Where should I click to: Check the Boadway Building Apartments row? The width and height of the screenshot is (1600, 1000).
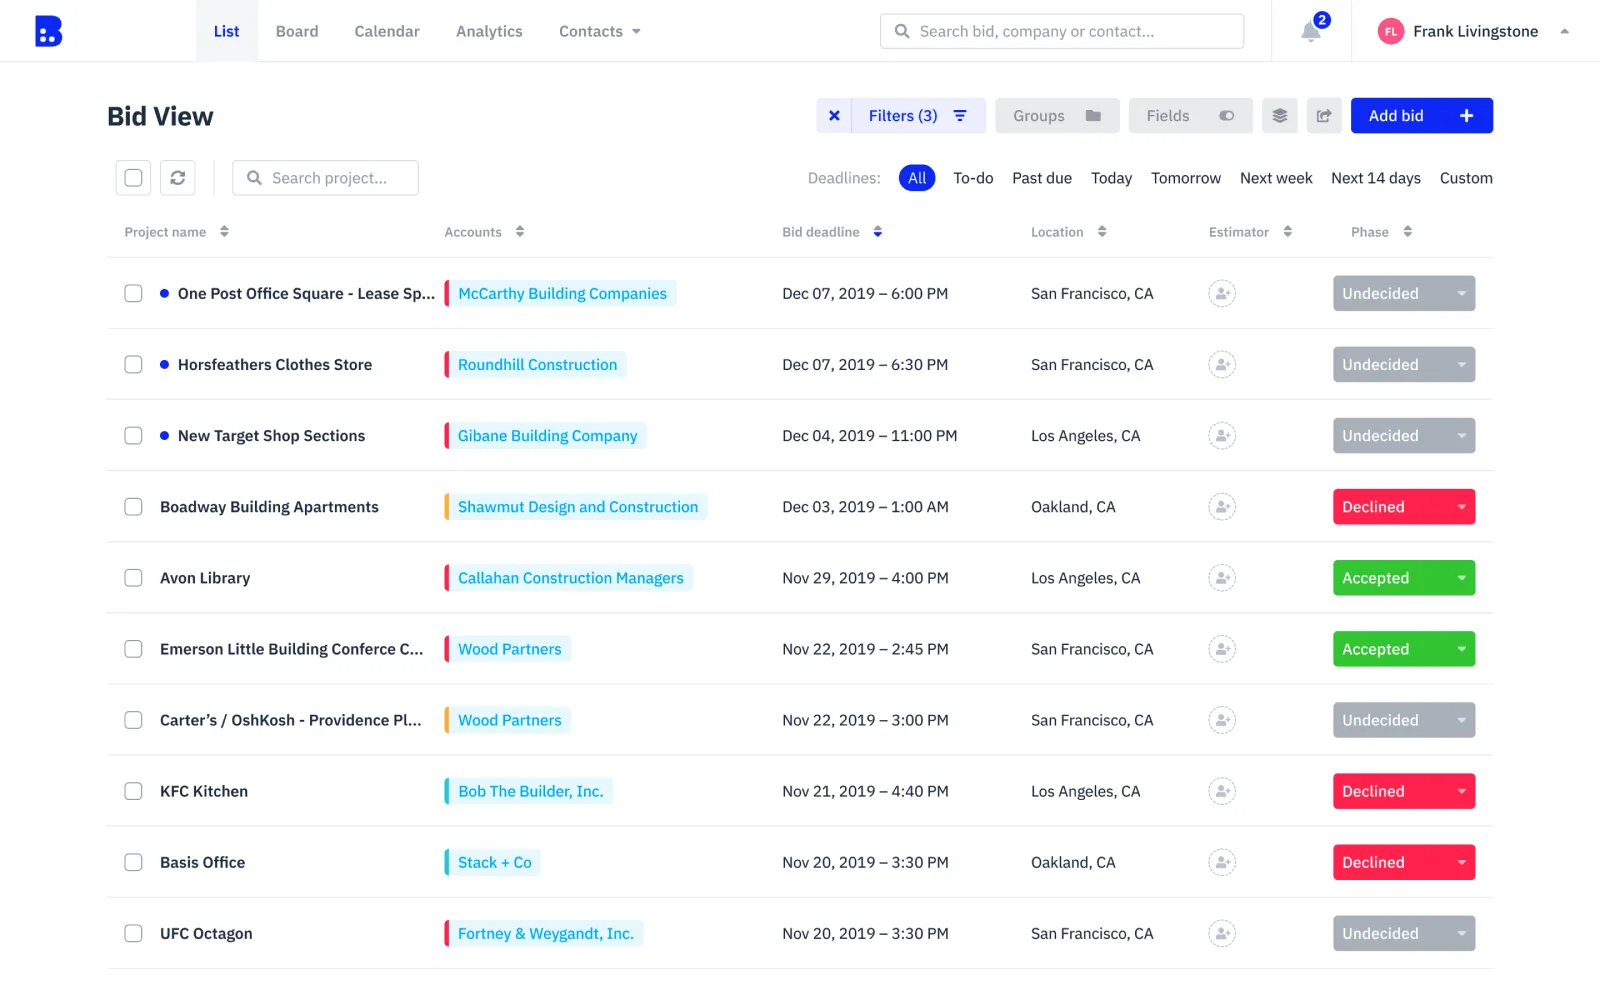(x=133, y=507)
